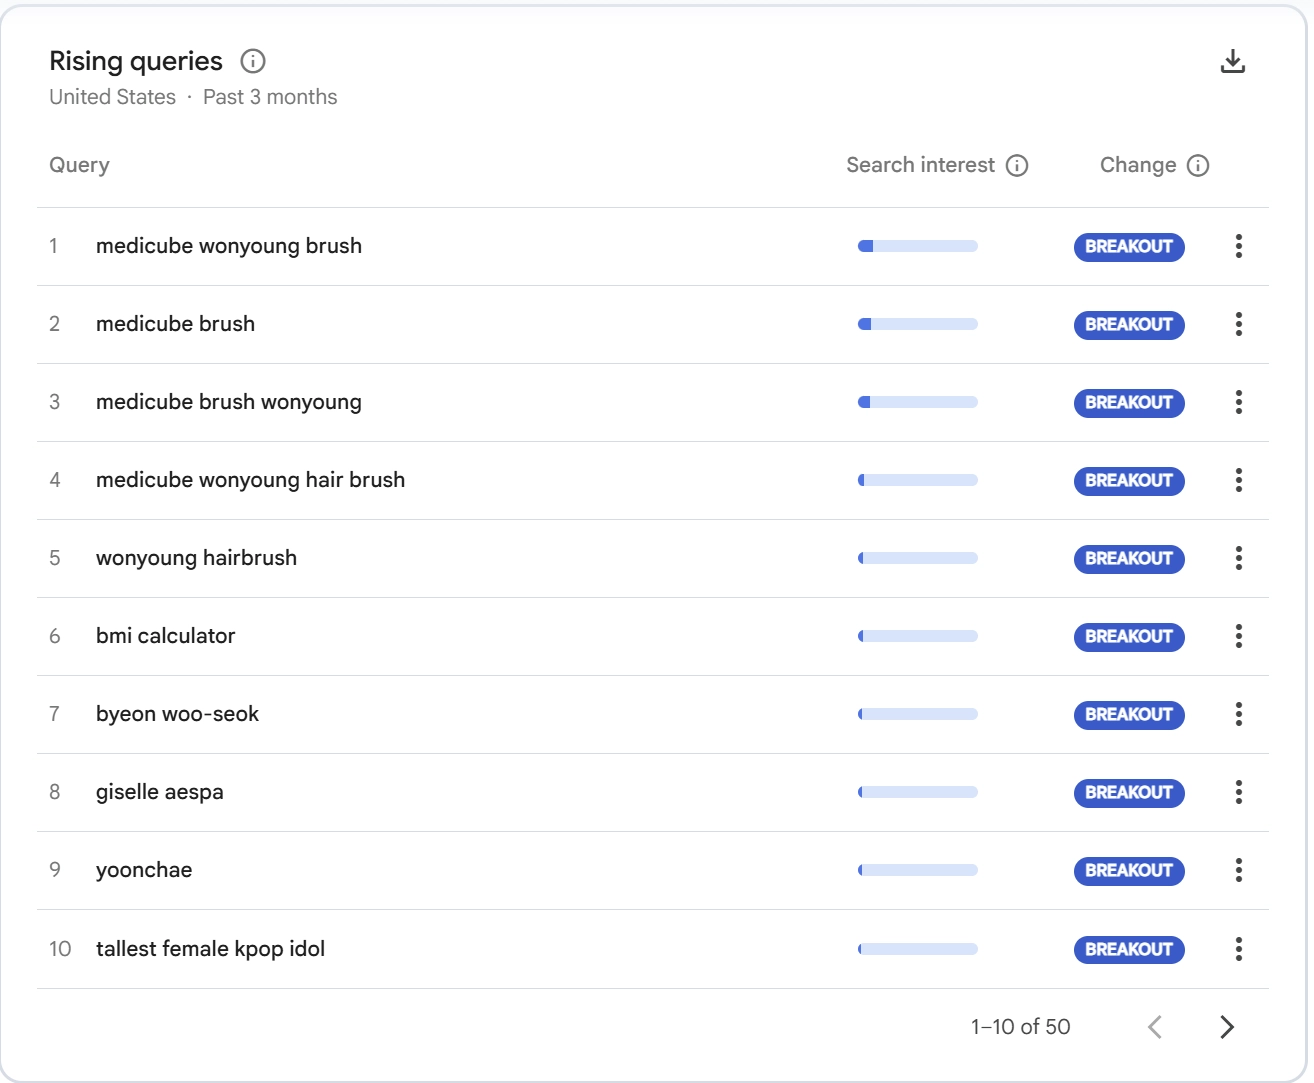Viewport: 1314px width, 1083px height.
Task: Open the query wonyoung hairbrush
Action: pos(196,558)
